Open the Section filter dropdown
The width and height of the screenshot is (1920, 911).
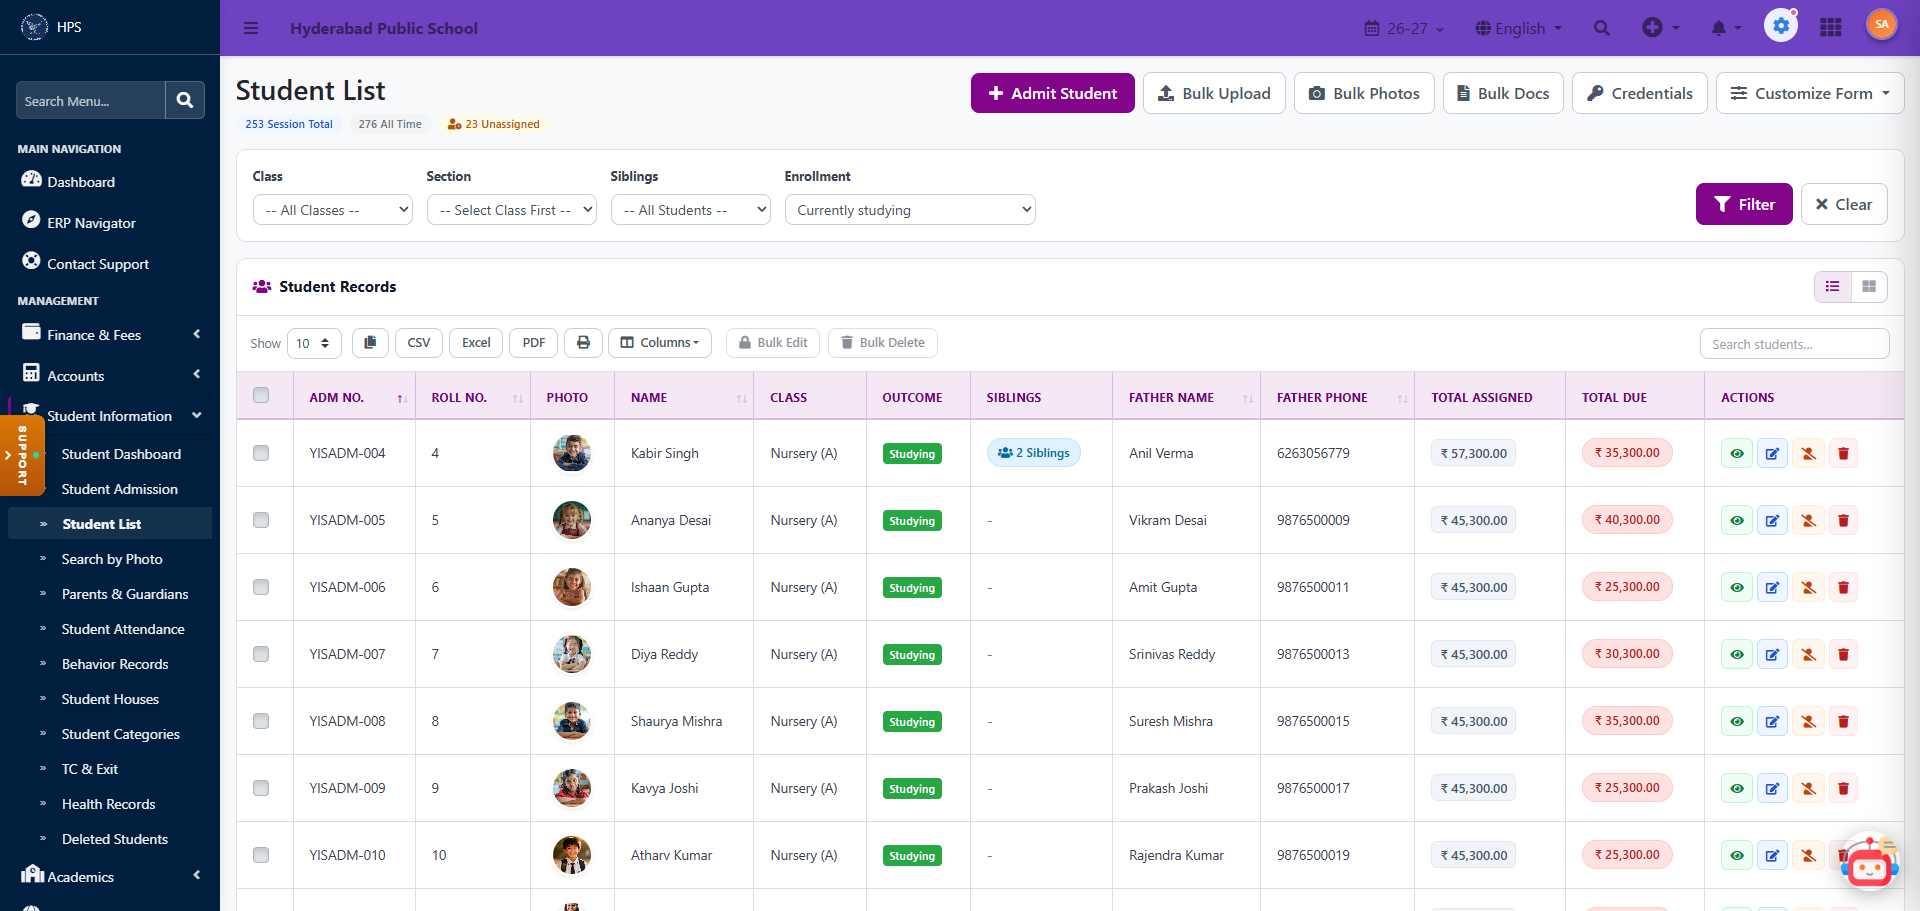512,210
